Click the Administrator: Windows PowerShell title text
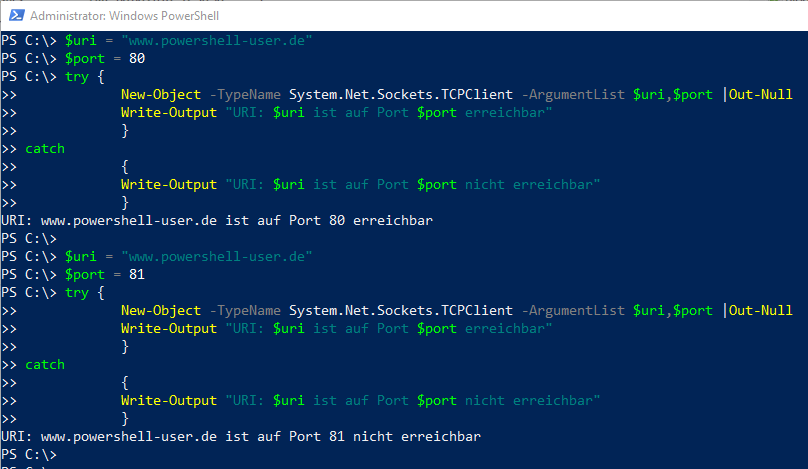This screenshot has width=808, height=469. pyautogui.click(x=124, y=16)
